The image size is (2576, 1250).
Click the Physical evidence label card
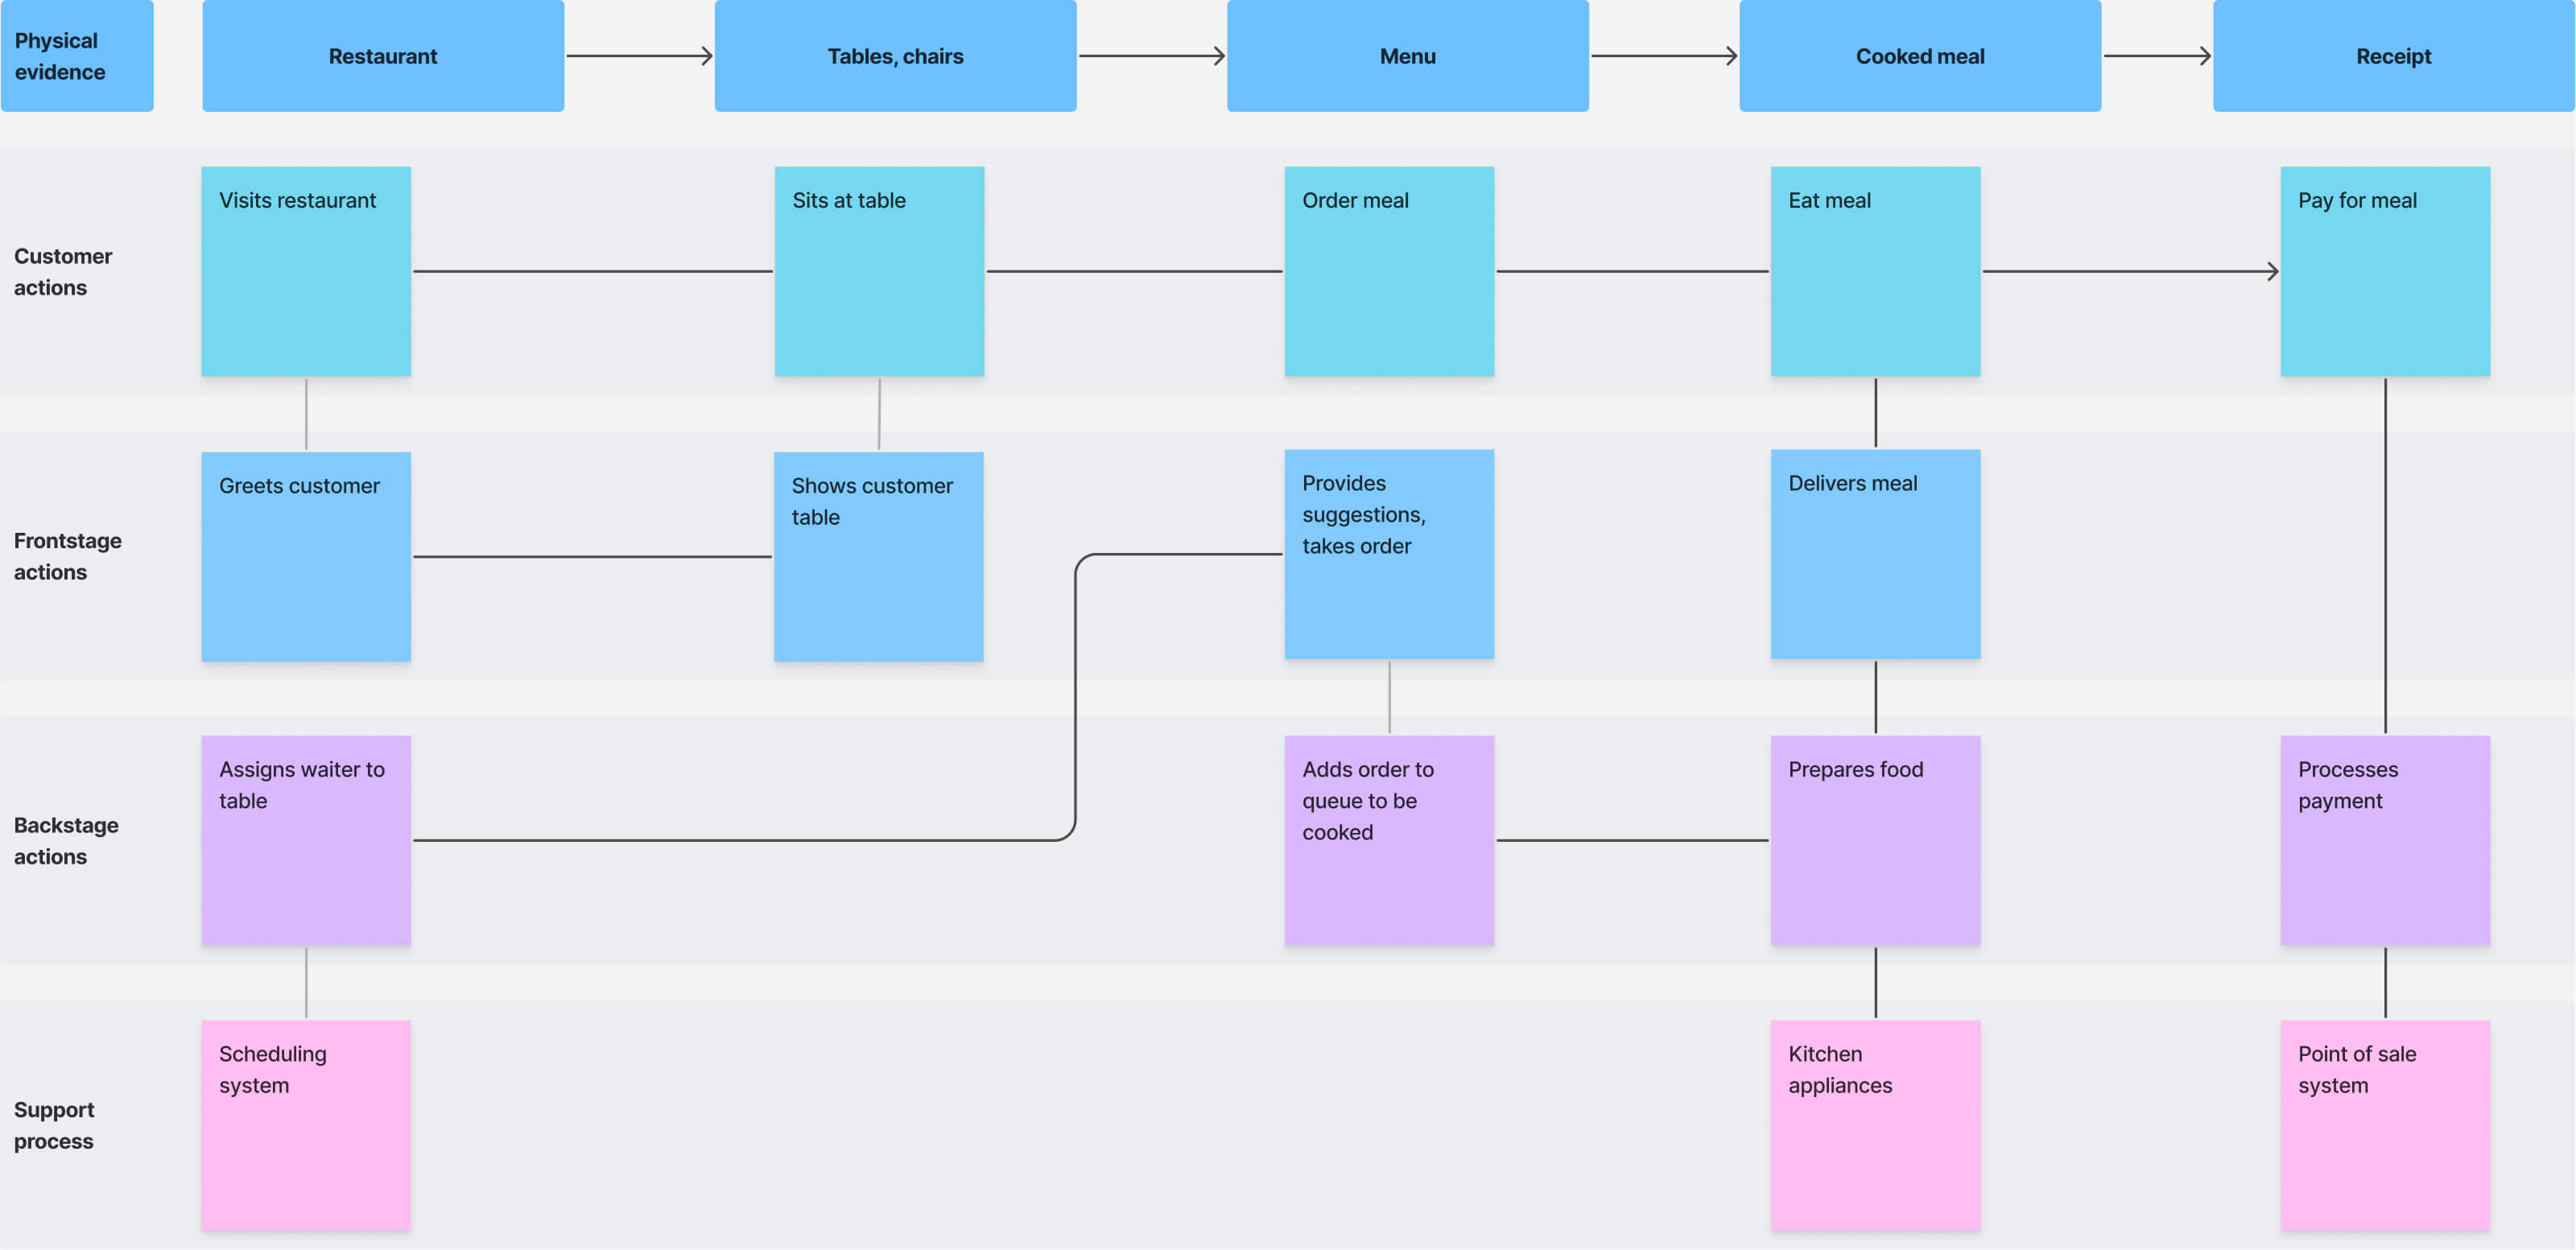pyautogui.click(x=77, y=56)
